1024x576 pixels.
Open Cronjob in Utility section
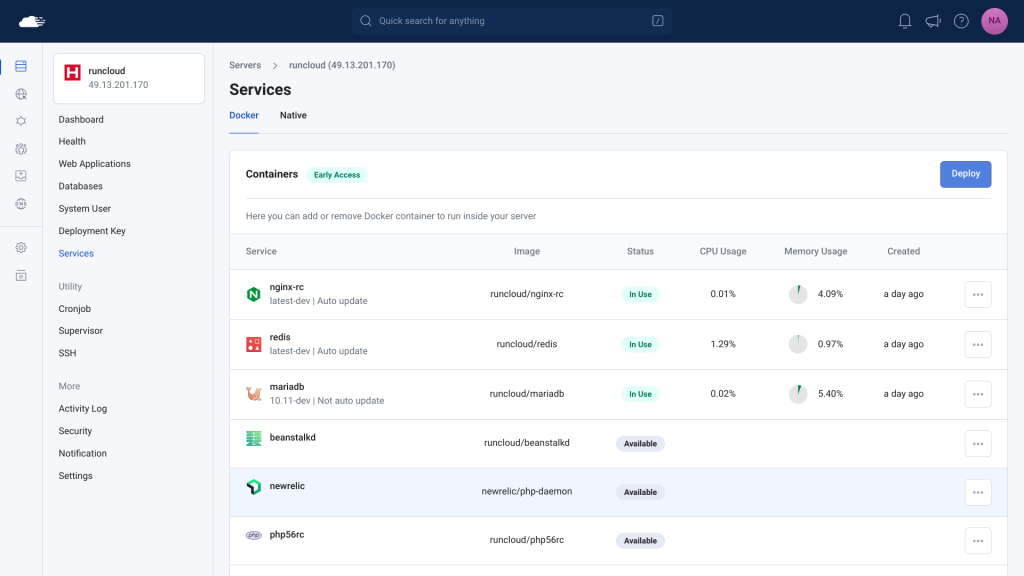[x=74, y=309]
